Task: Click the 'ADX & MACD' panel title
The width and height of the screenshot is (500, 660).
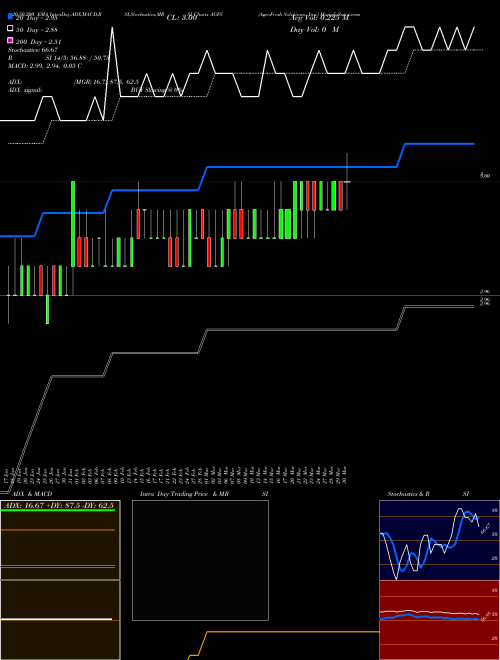Action: tap(32, 494)
